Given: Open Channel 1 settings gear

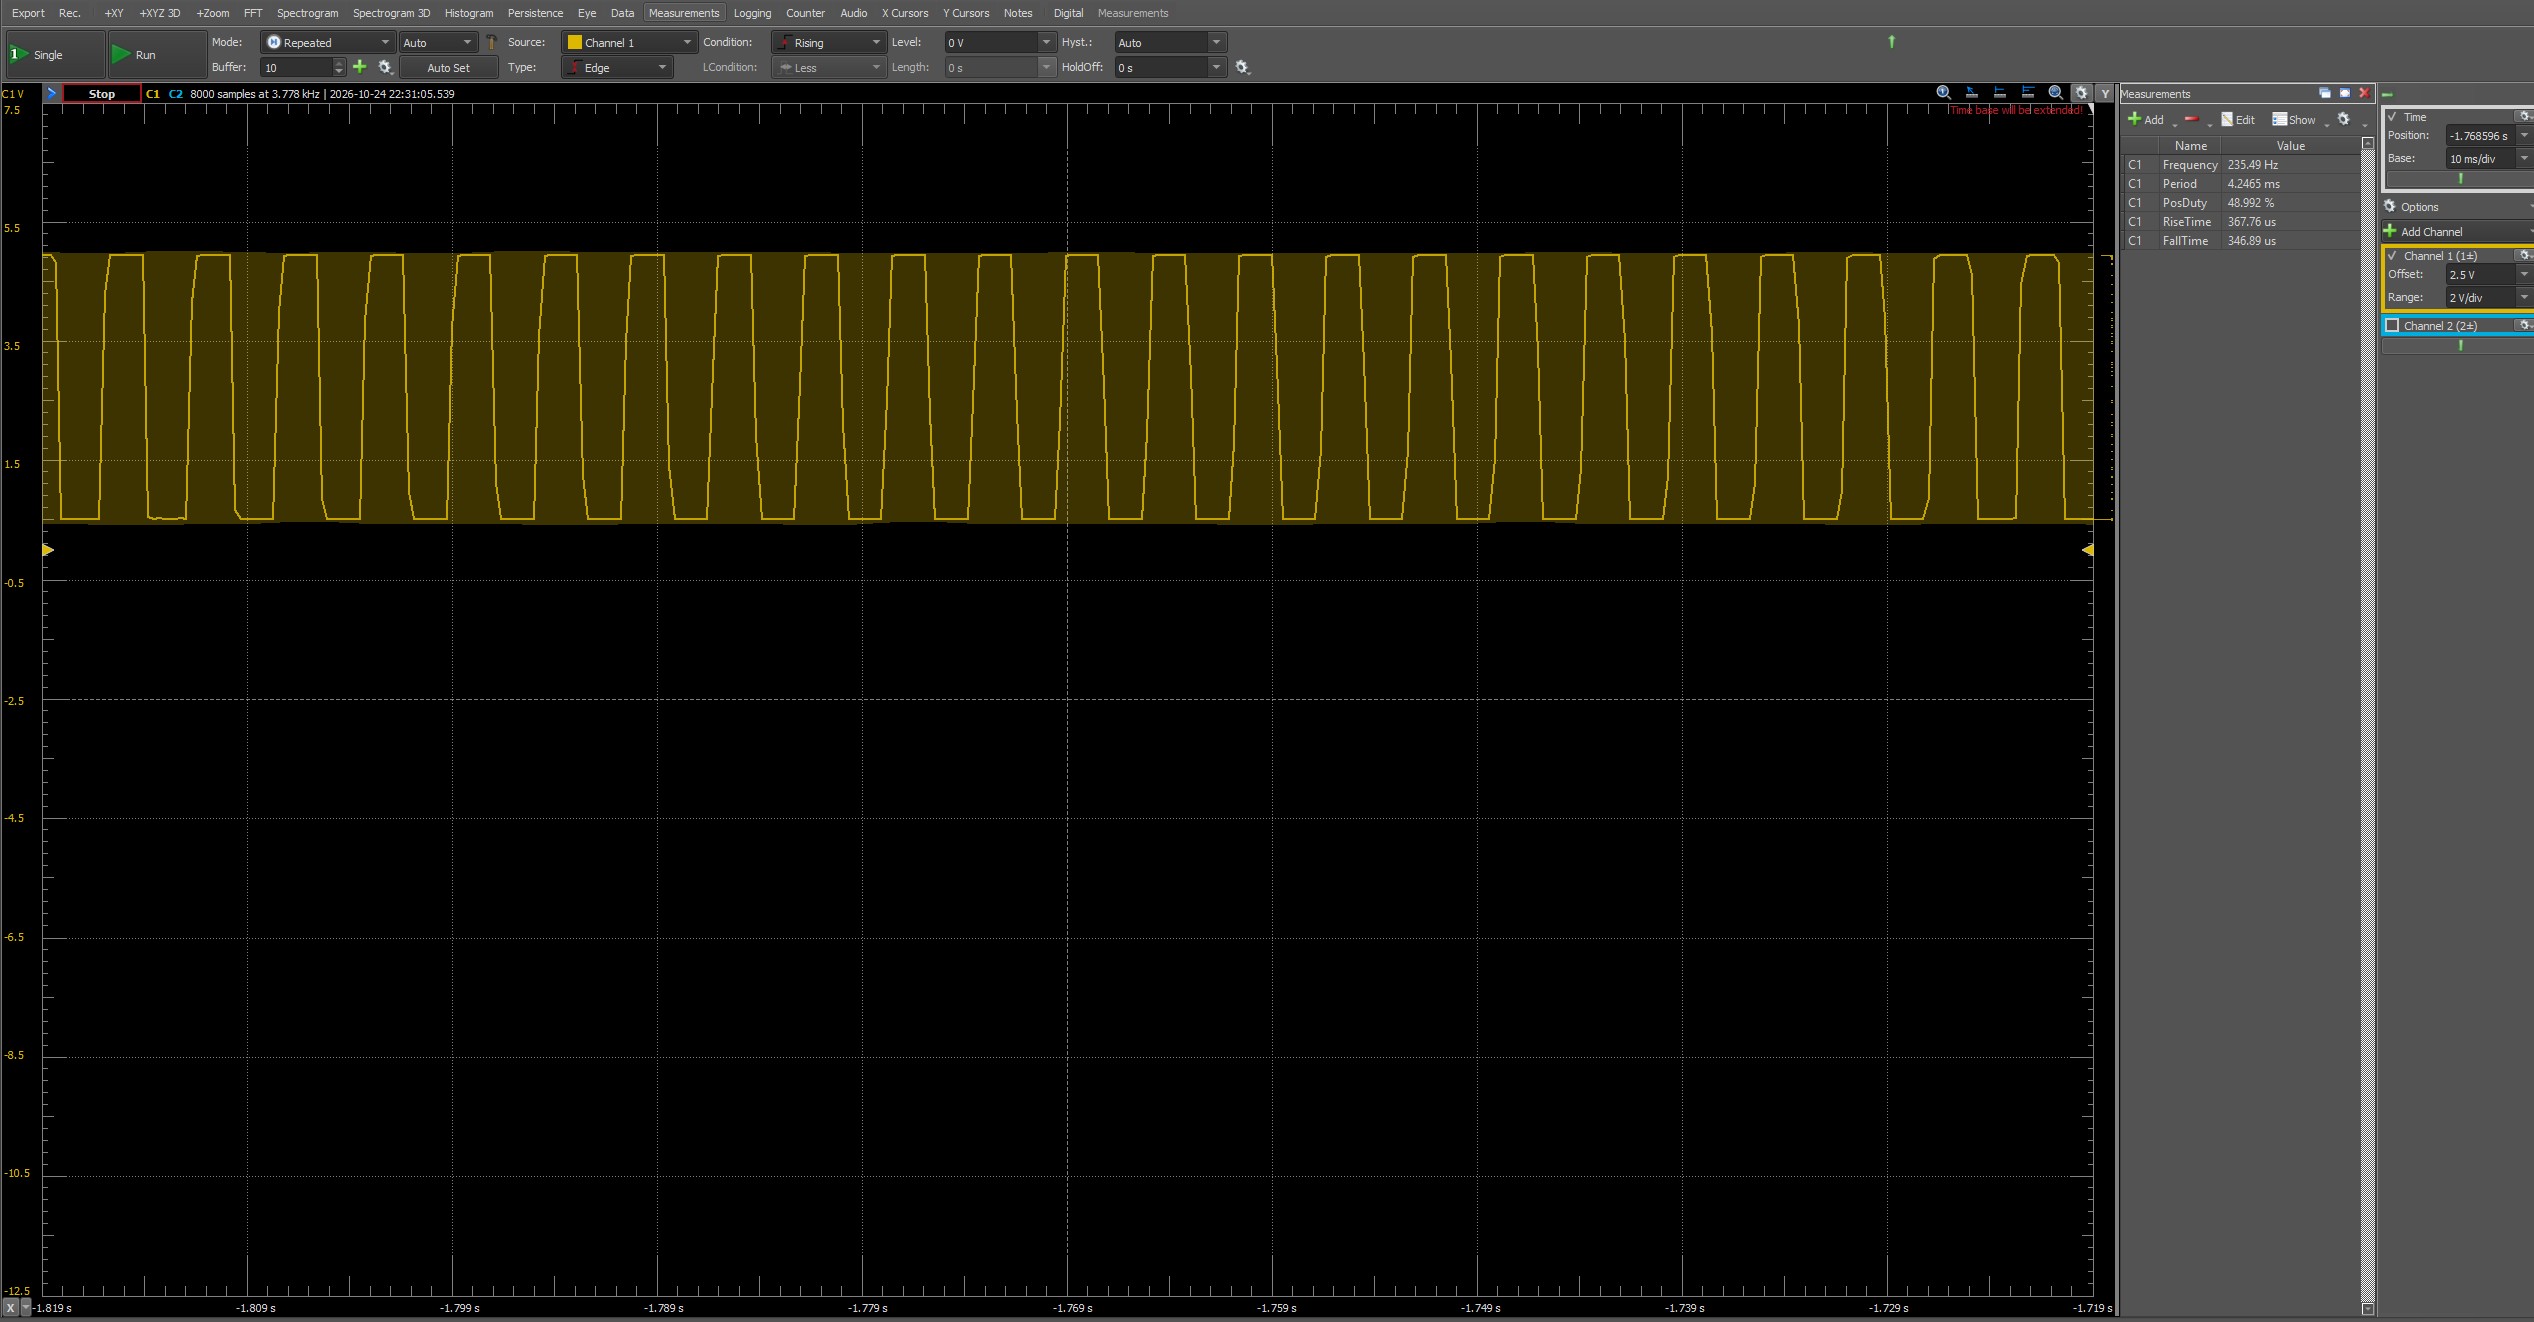Looking at the screenshot, I should (2524, 255).
